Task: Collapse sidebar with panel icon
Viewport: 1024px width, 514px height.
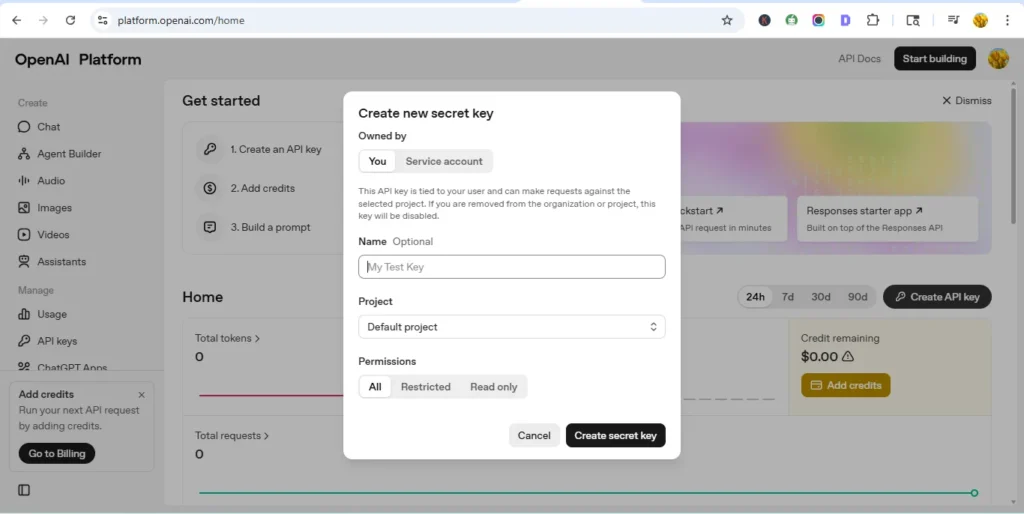Action: click(x=24, y=490)
